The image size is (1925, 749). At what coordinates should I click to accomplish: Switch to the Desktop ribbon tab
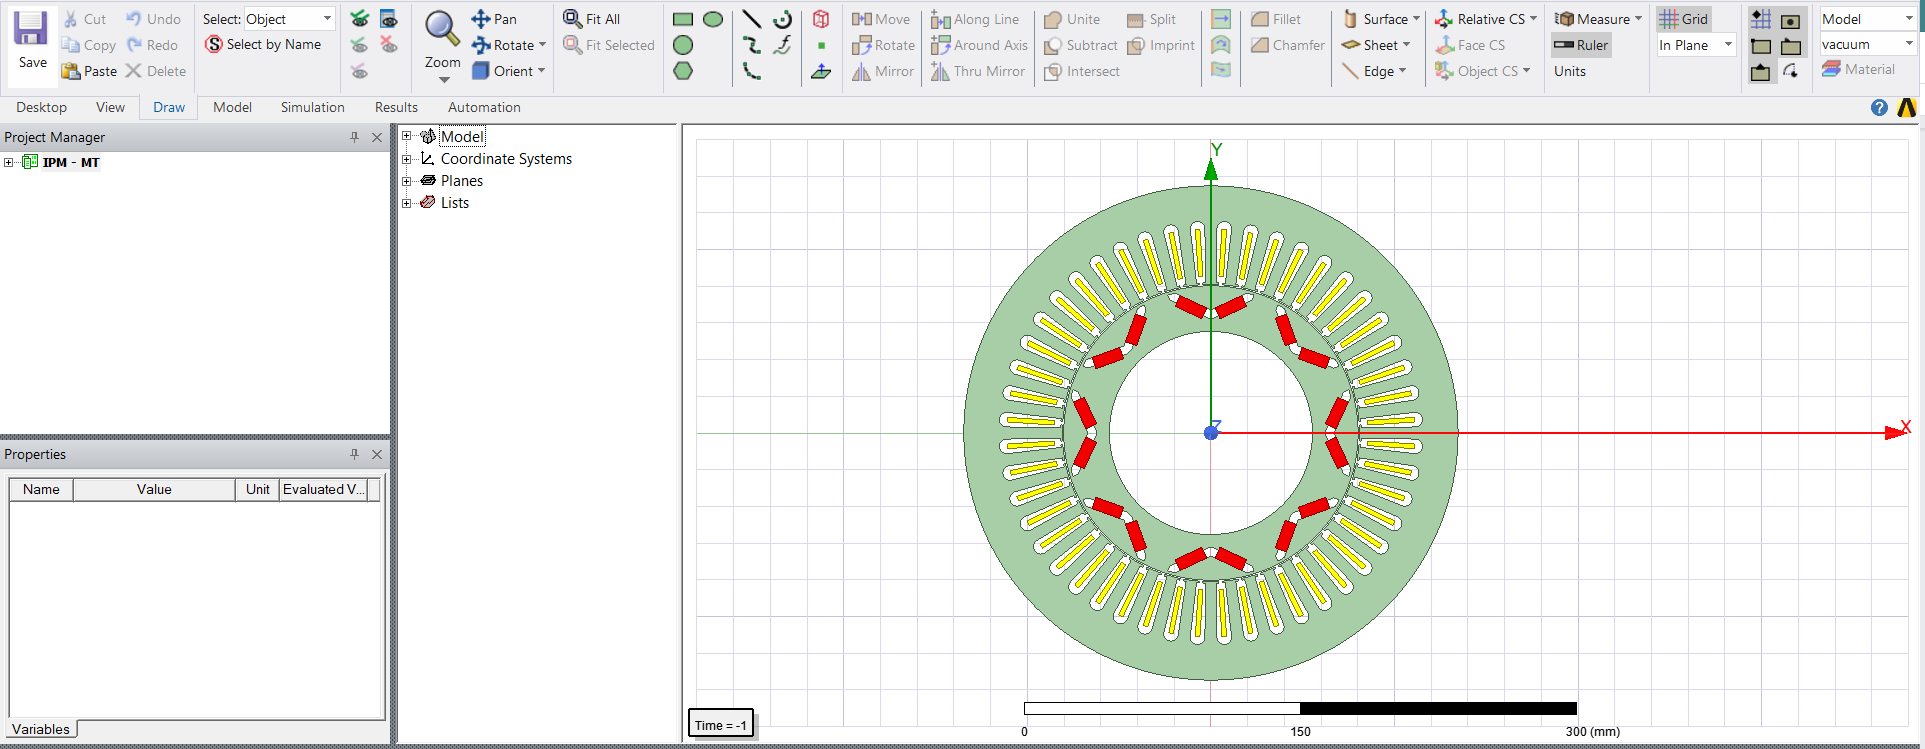pyautogui.click(x=41, y=107)
